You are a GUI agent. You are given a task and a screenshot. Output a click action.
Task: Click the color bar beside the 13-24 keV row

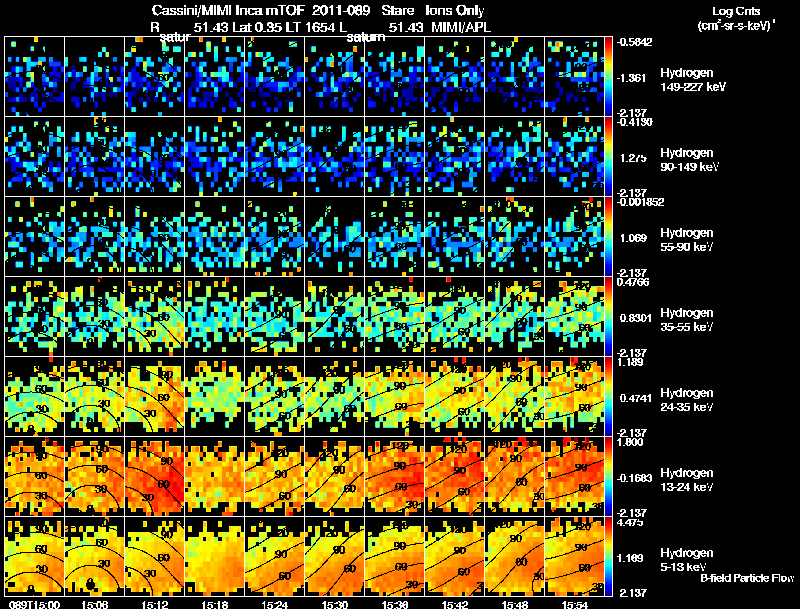tap(608, 476)
